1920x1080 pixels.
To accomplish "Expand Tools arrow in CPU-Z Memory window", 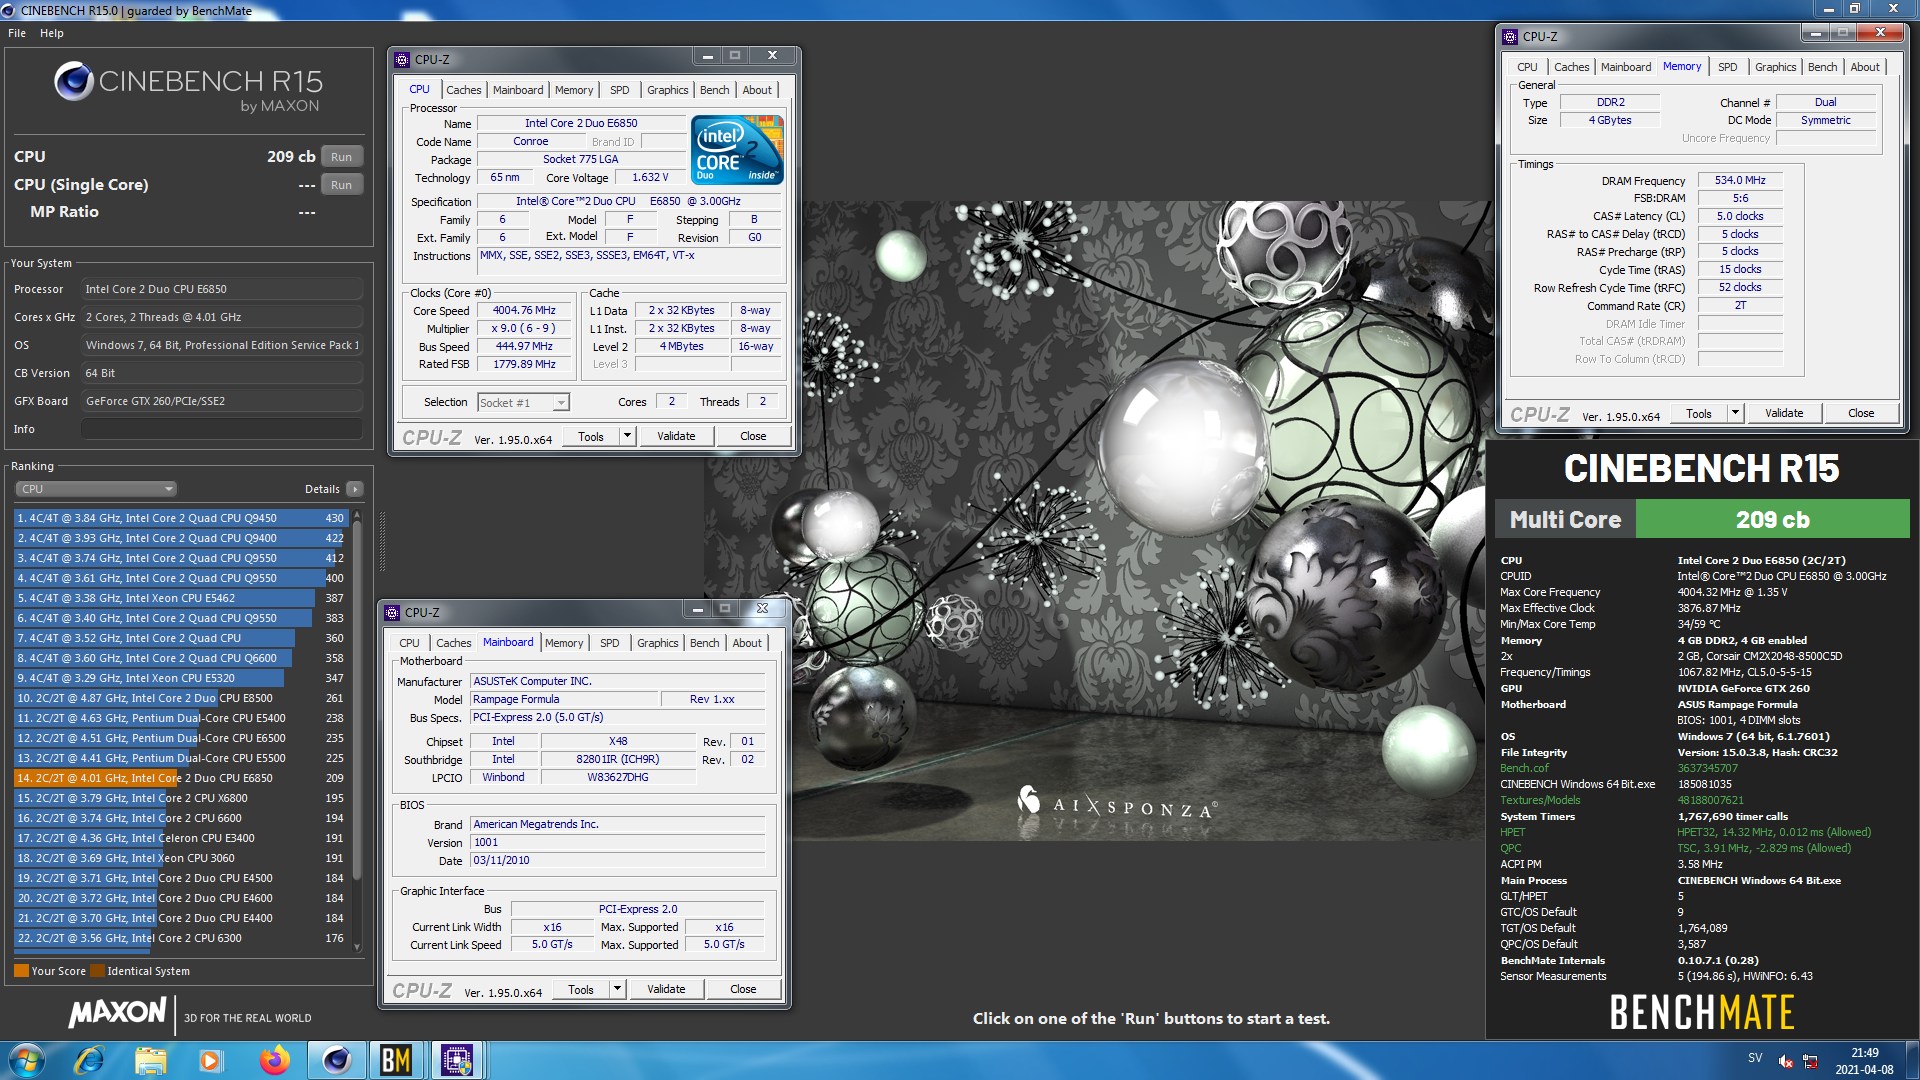I will point(1736,413).
